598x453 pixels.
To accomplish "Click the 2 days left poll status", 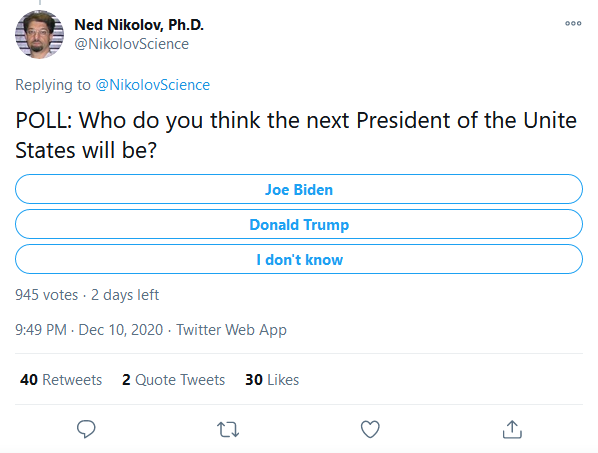I will pos(125,295).
